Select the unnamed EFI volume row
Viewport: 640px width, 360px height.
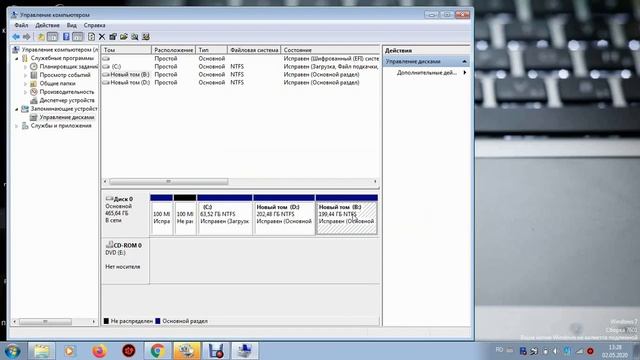240,59
